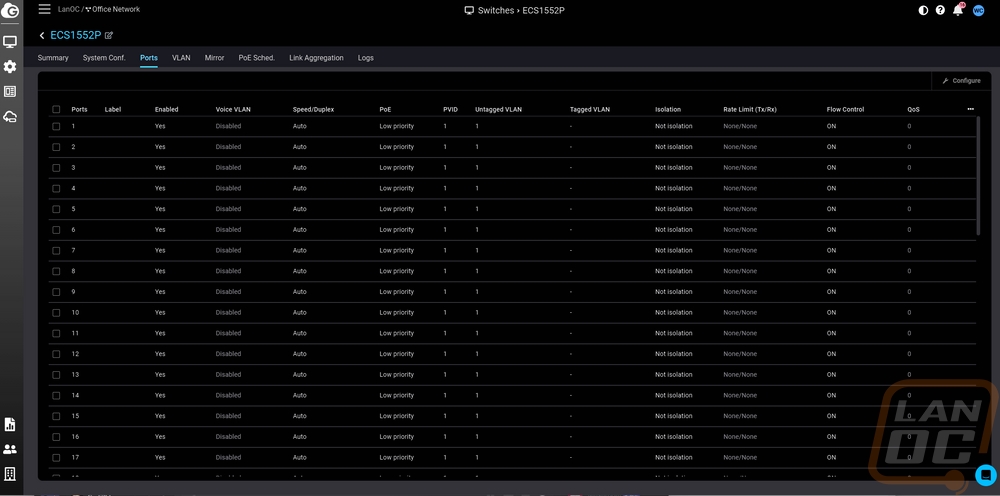The height and width of the screenshot is (496, 1000).
Task: Open the three-dot column options menu
Action: 970,109
